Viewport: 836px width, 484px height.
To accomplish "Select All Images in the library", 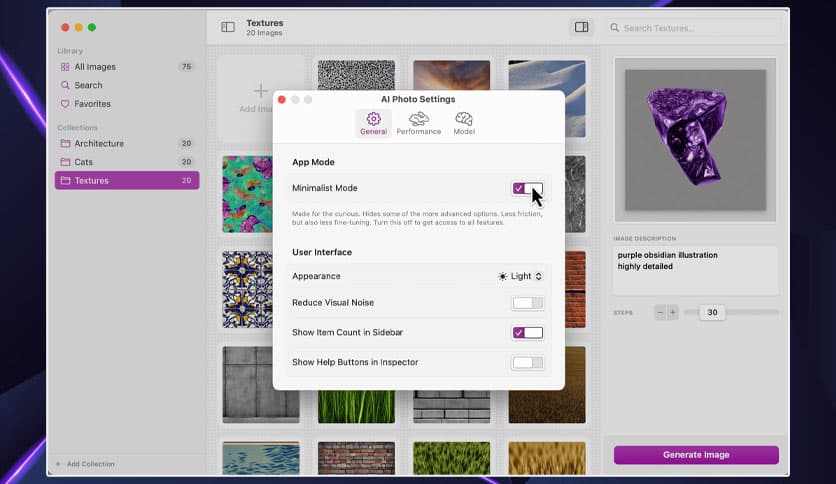I will 127,67.
